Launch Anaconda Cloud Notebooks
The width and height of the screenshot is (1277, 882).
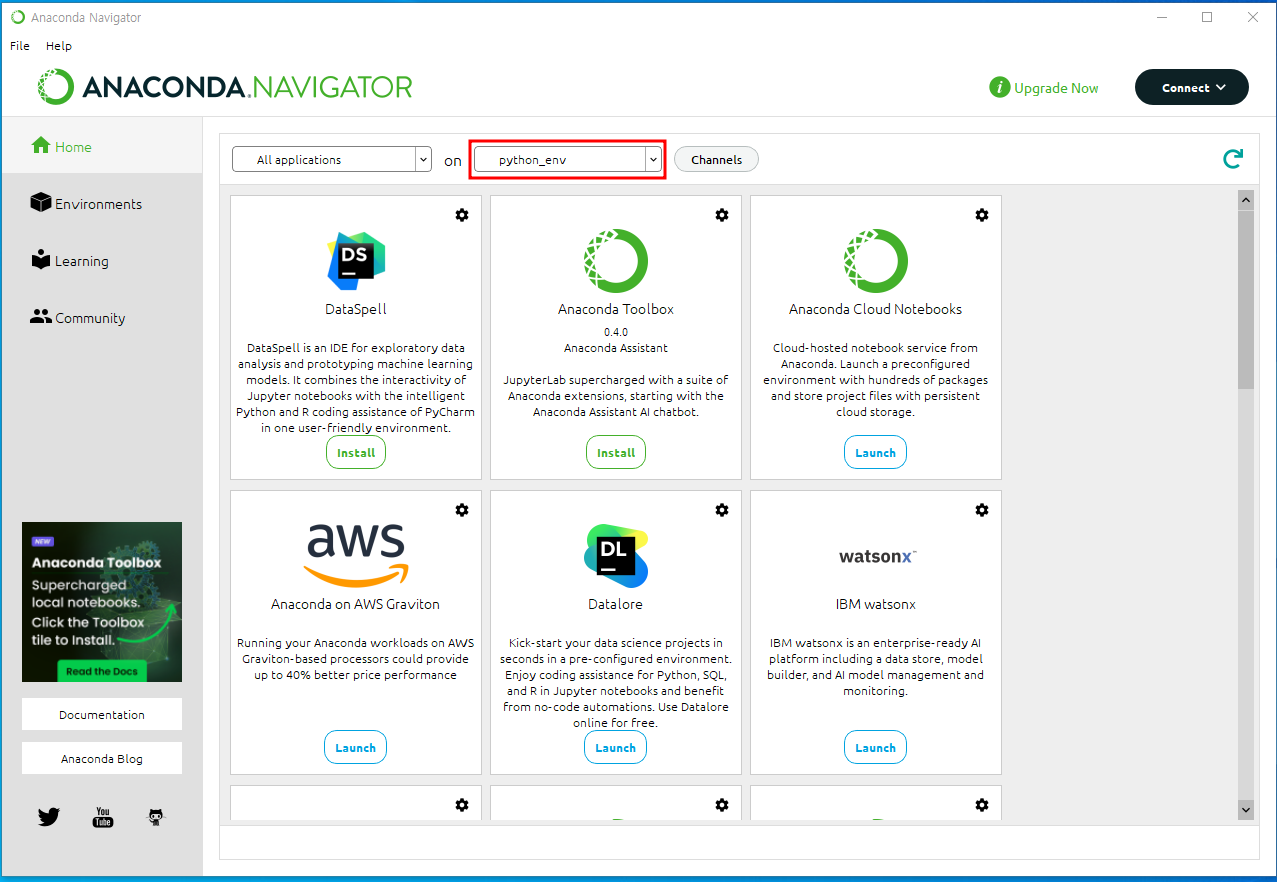876,452
